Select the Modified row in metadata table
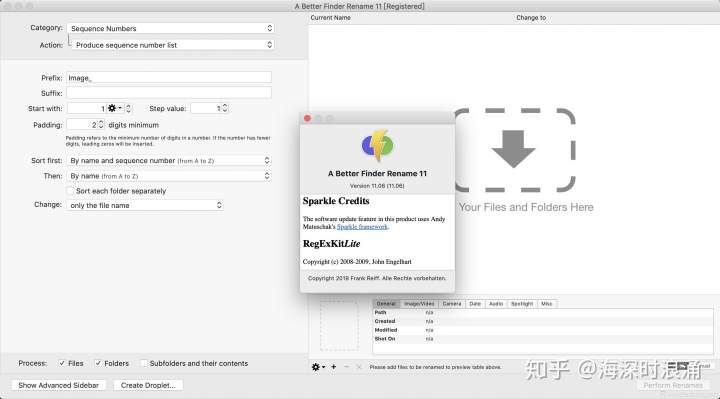This screenshot has height=399, width=720. point(543,330)
